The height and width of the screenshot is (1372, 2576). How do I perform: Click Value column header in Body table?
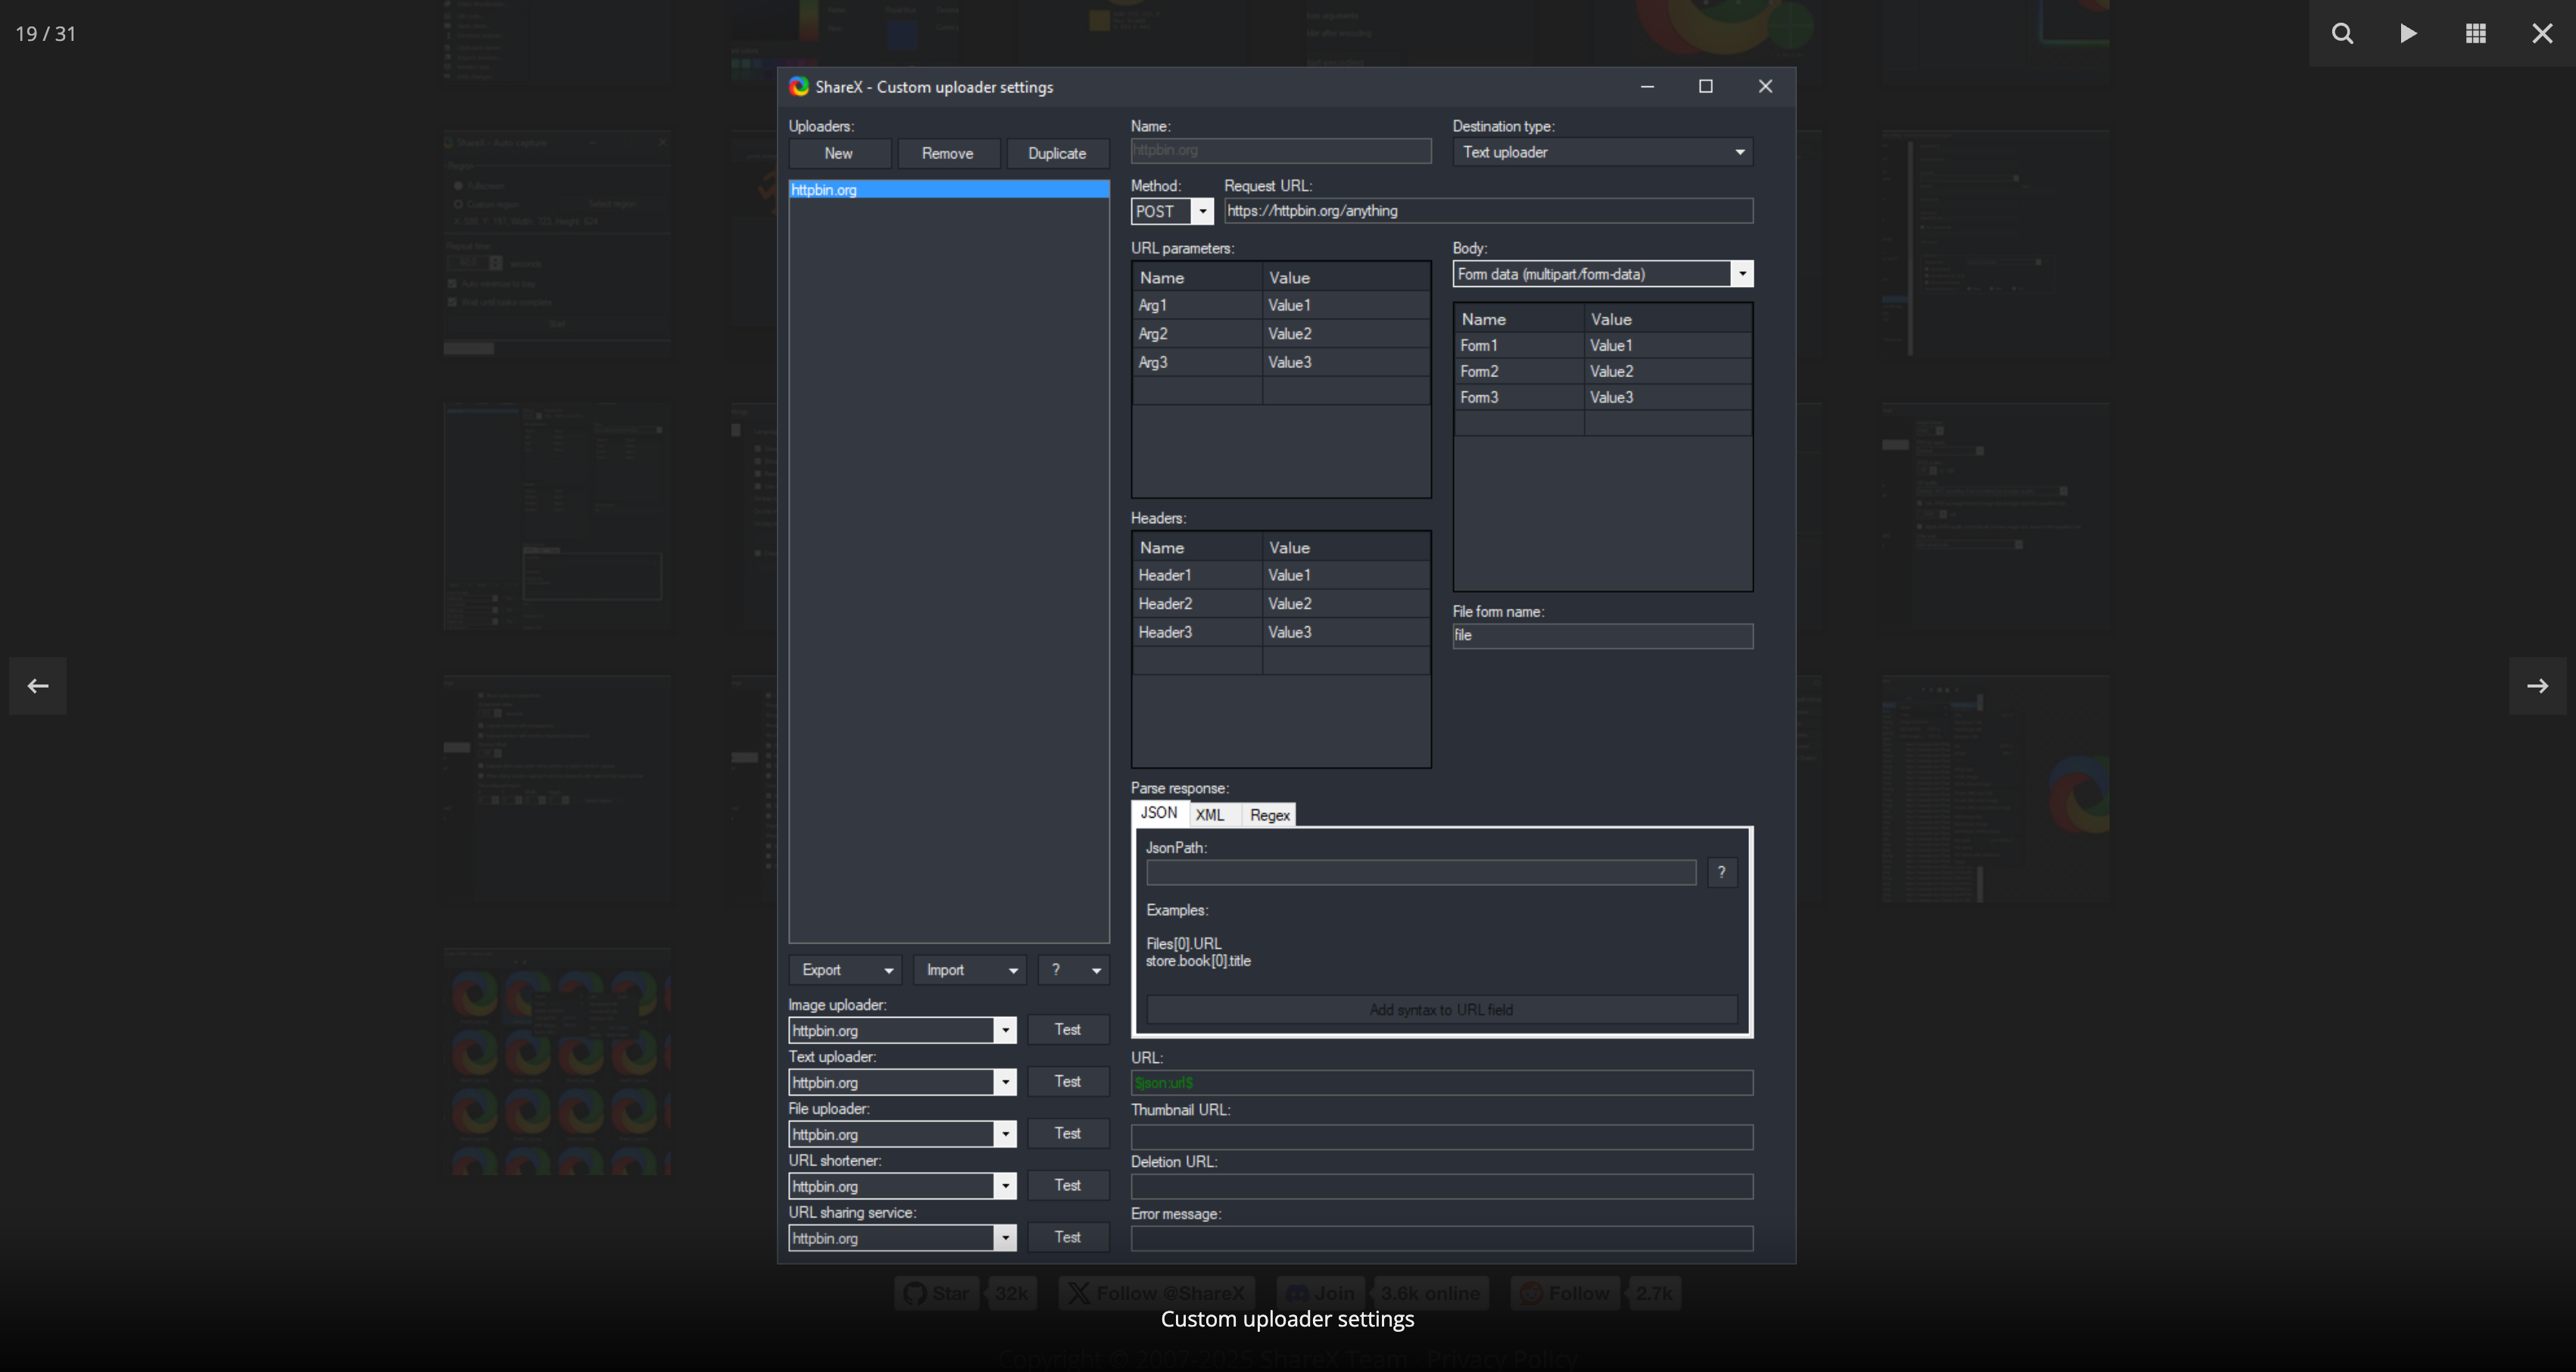click(1668, 320)
